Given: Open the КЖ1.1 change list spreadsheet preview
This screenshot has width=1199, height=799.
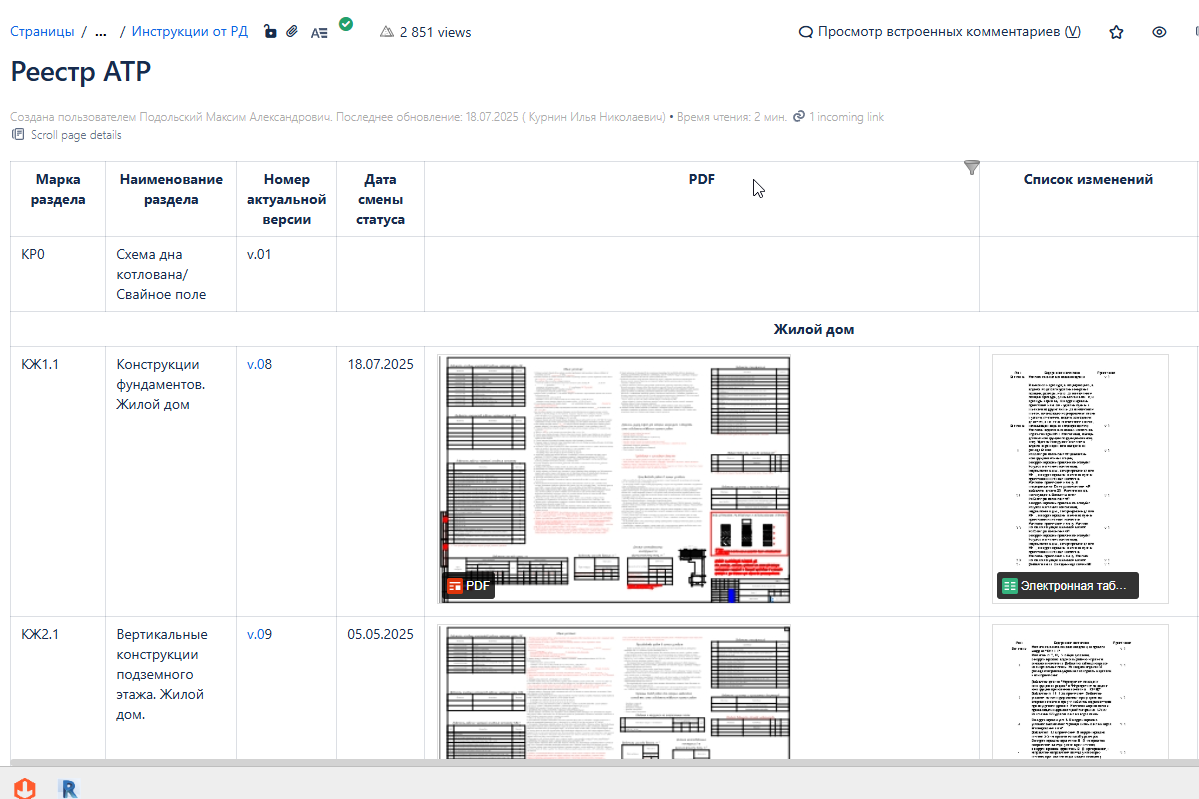Looking at the screenshot, I should pos(1080,479).
